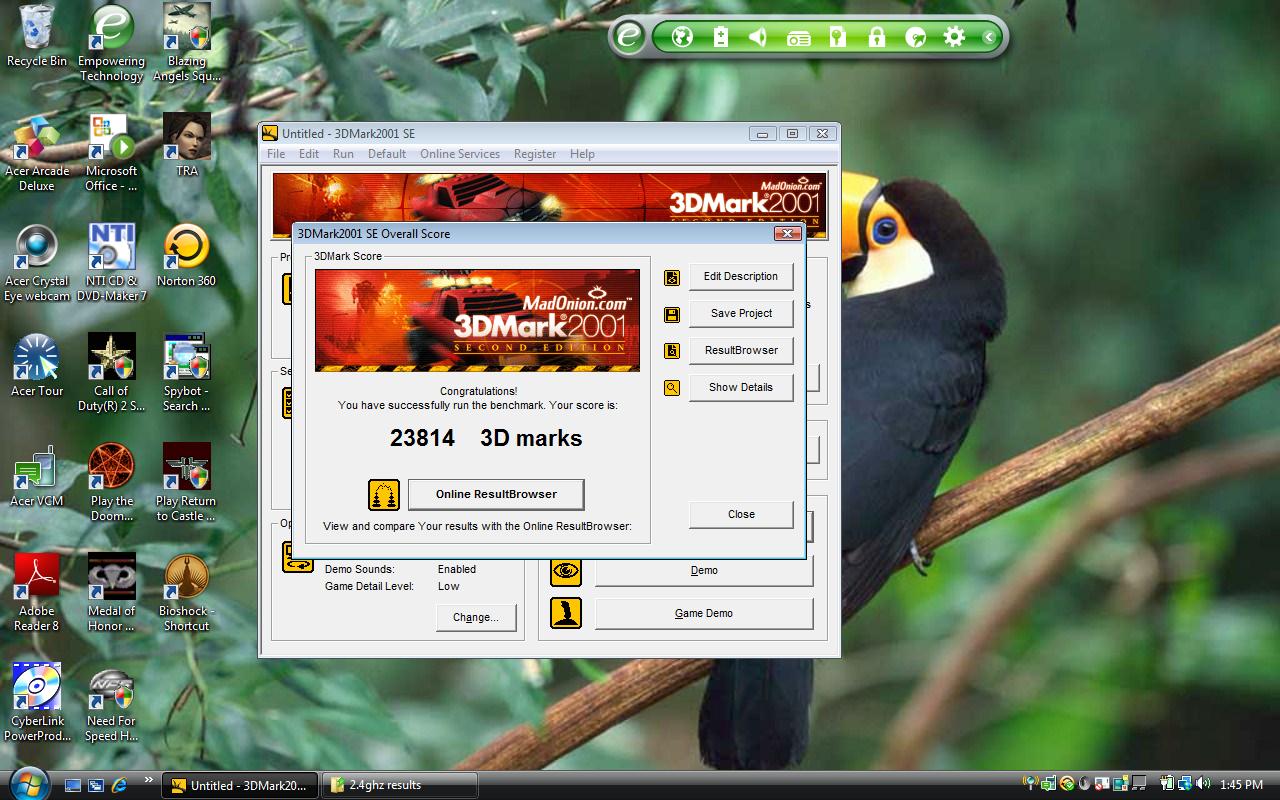Image resolution: width=1280 pixels, height=800 pixels.
Task: Open the ePower battery icon in Acer toolbar
Action: [x=721, y=38]
